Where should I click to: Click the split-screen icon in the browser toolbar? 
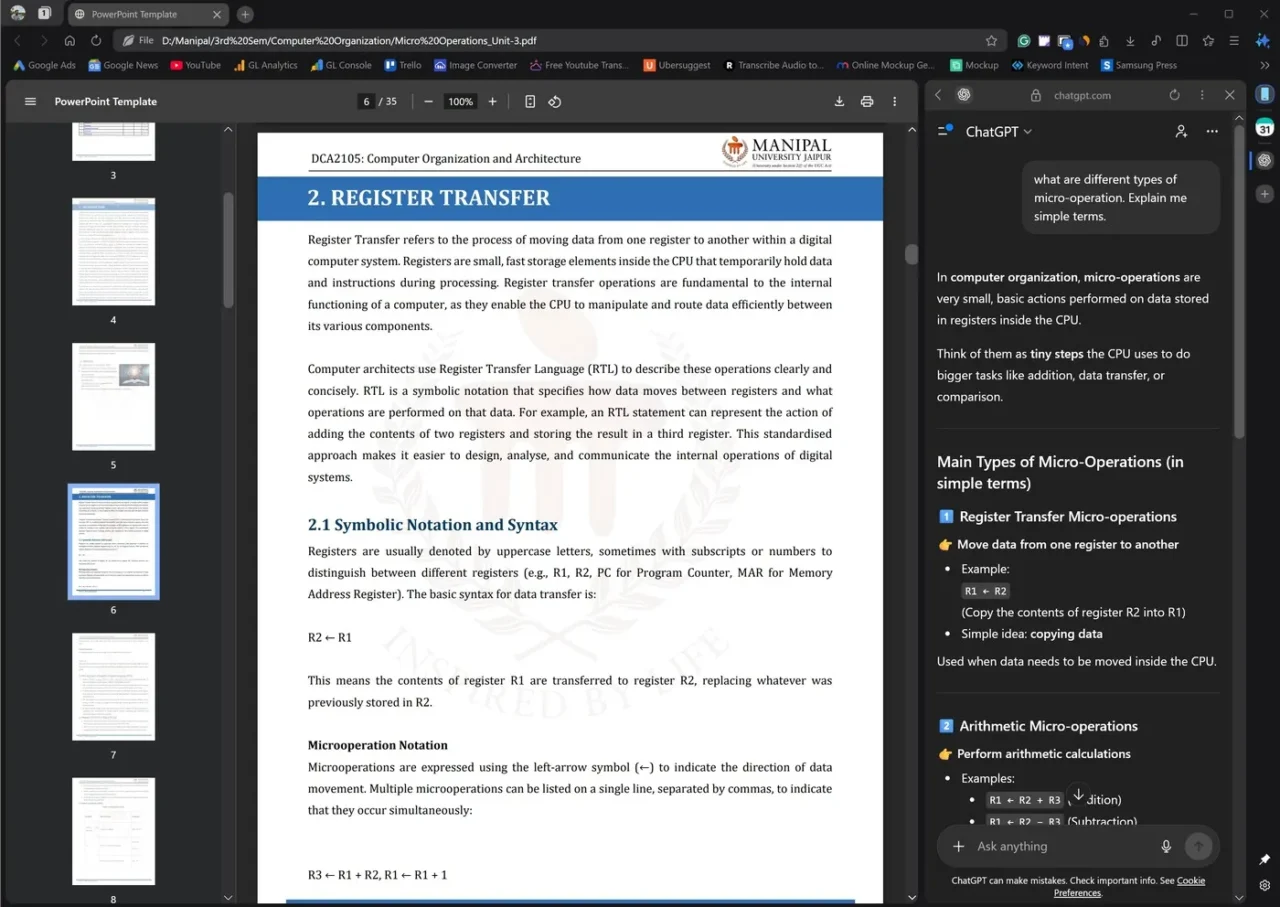[x=1181, y=40]
